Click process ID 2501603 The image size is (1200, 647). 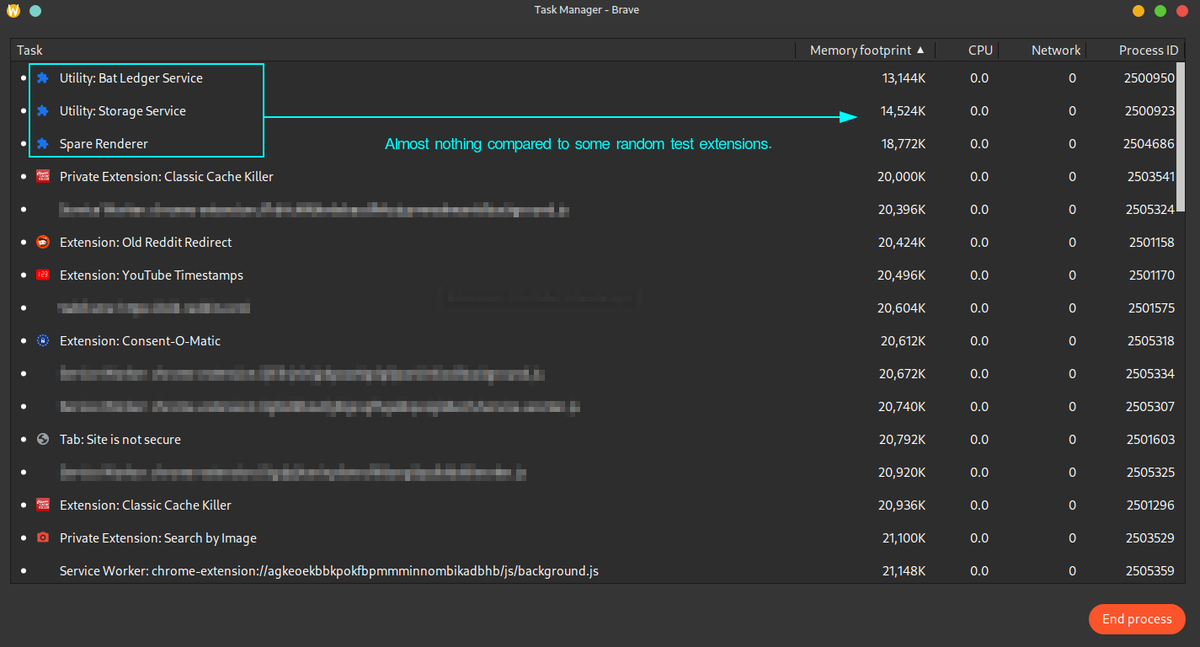(x=1152, y=439)
